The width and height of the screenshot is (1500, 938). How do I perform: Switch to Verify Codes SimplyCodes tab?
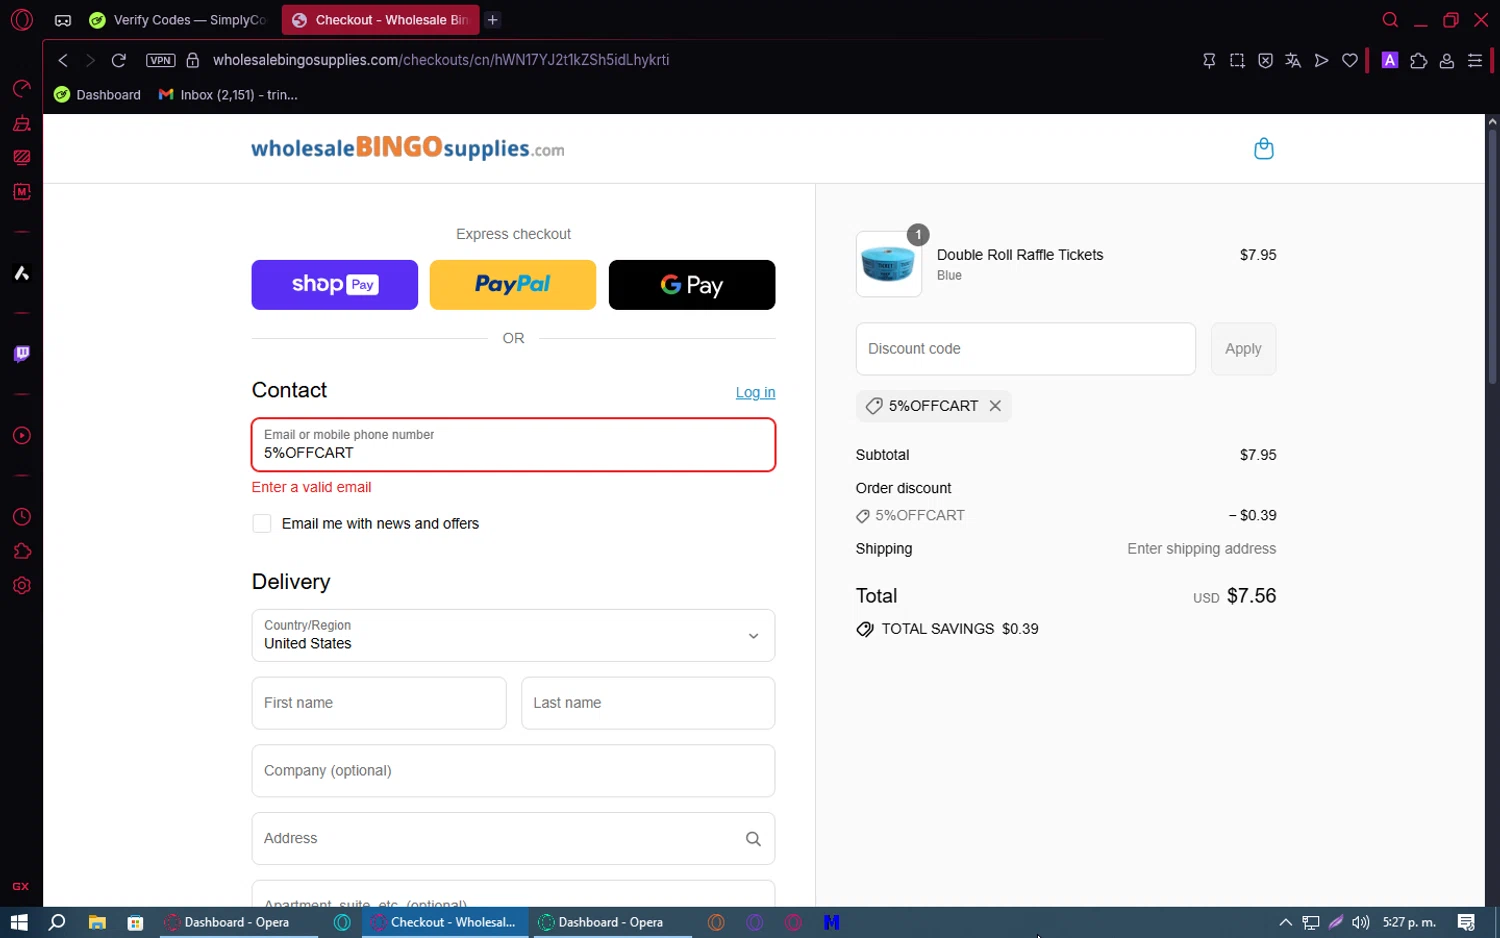coord(179,20)
